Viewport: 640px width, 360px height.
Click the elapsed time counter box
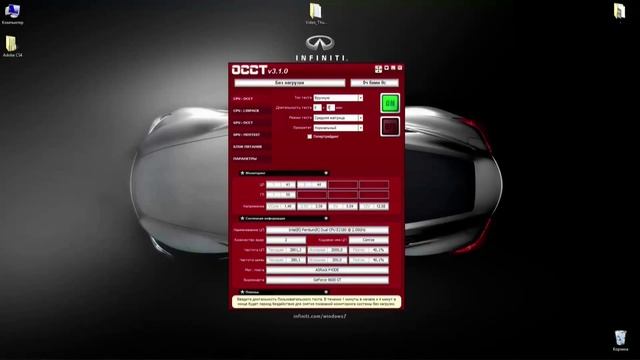pos(374,83)
